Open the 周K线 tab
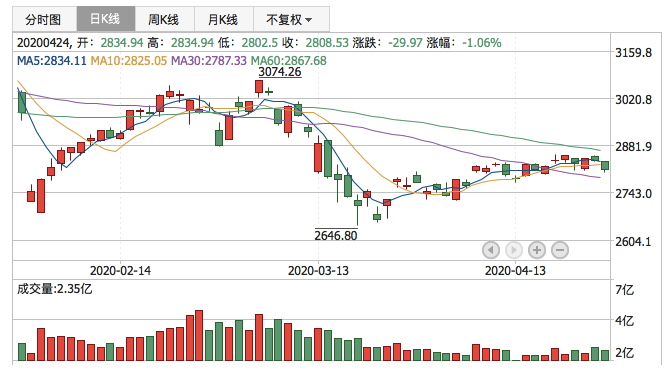This screenshot has height=373, width=671. click(164, 19)
